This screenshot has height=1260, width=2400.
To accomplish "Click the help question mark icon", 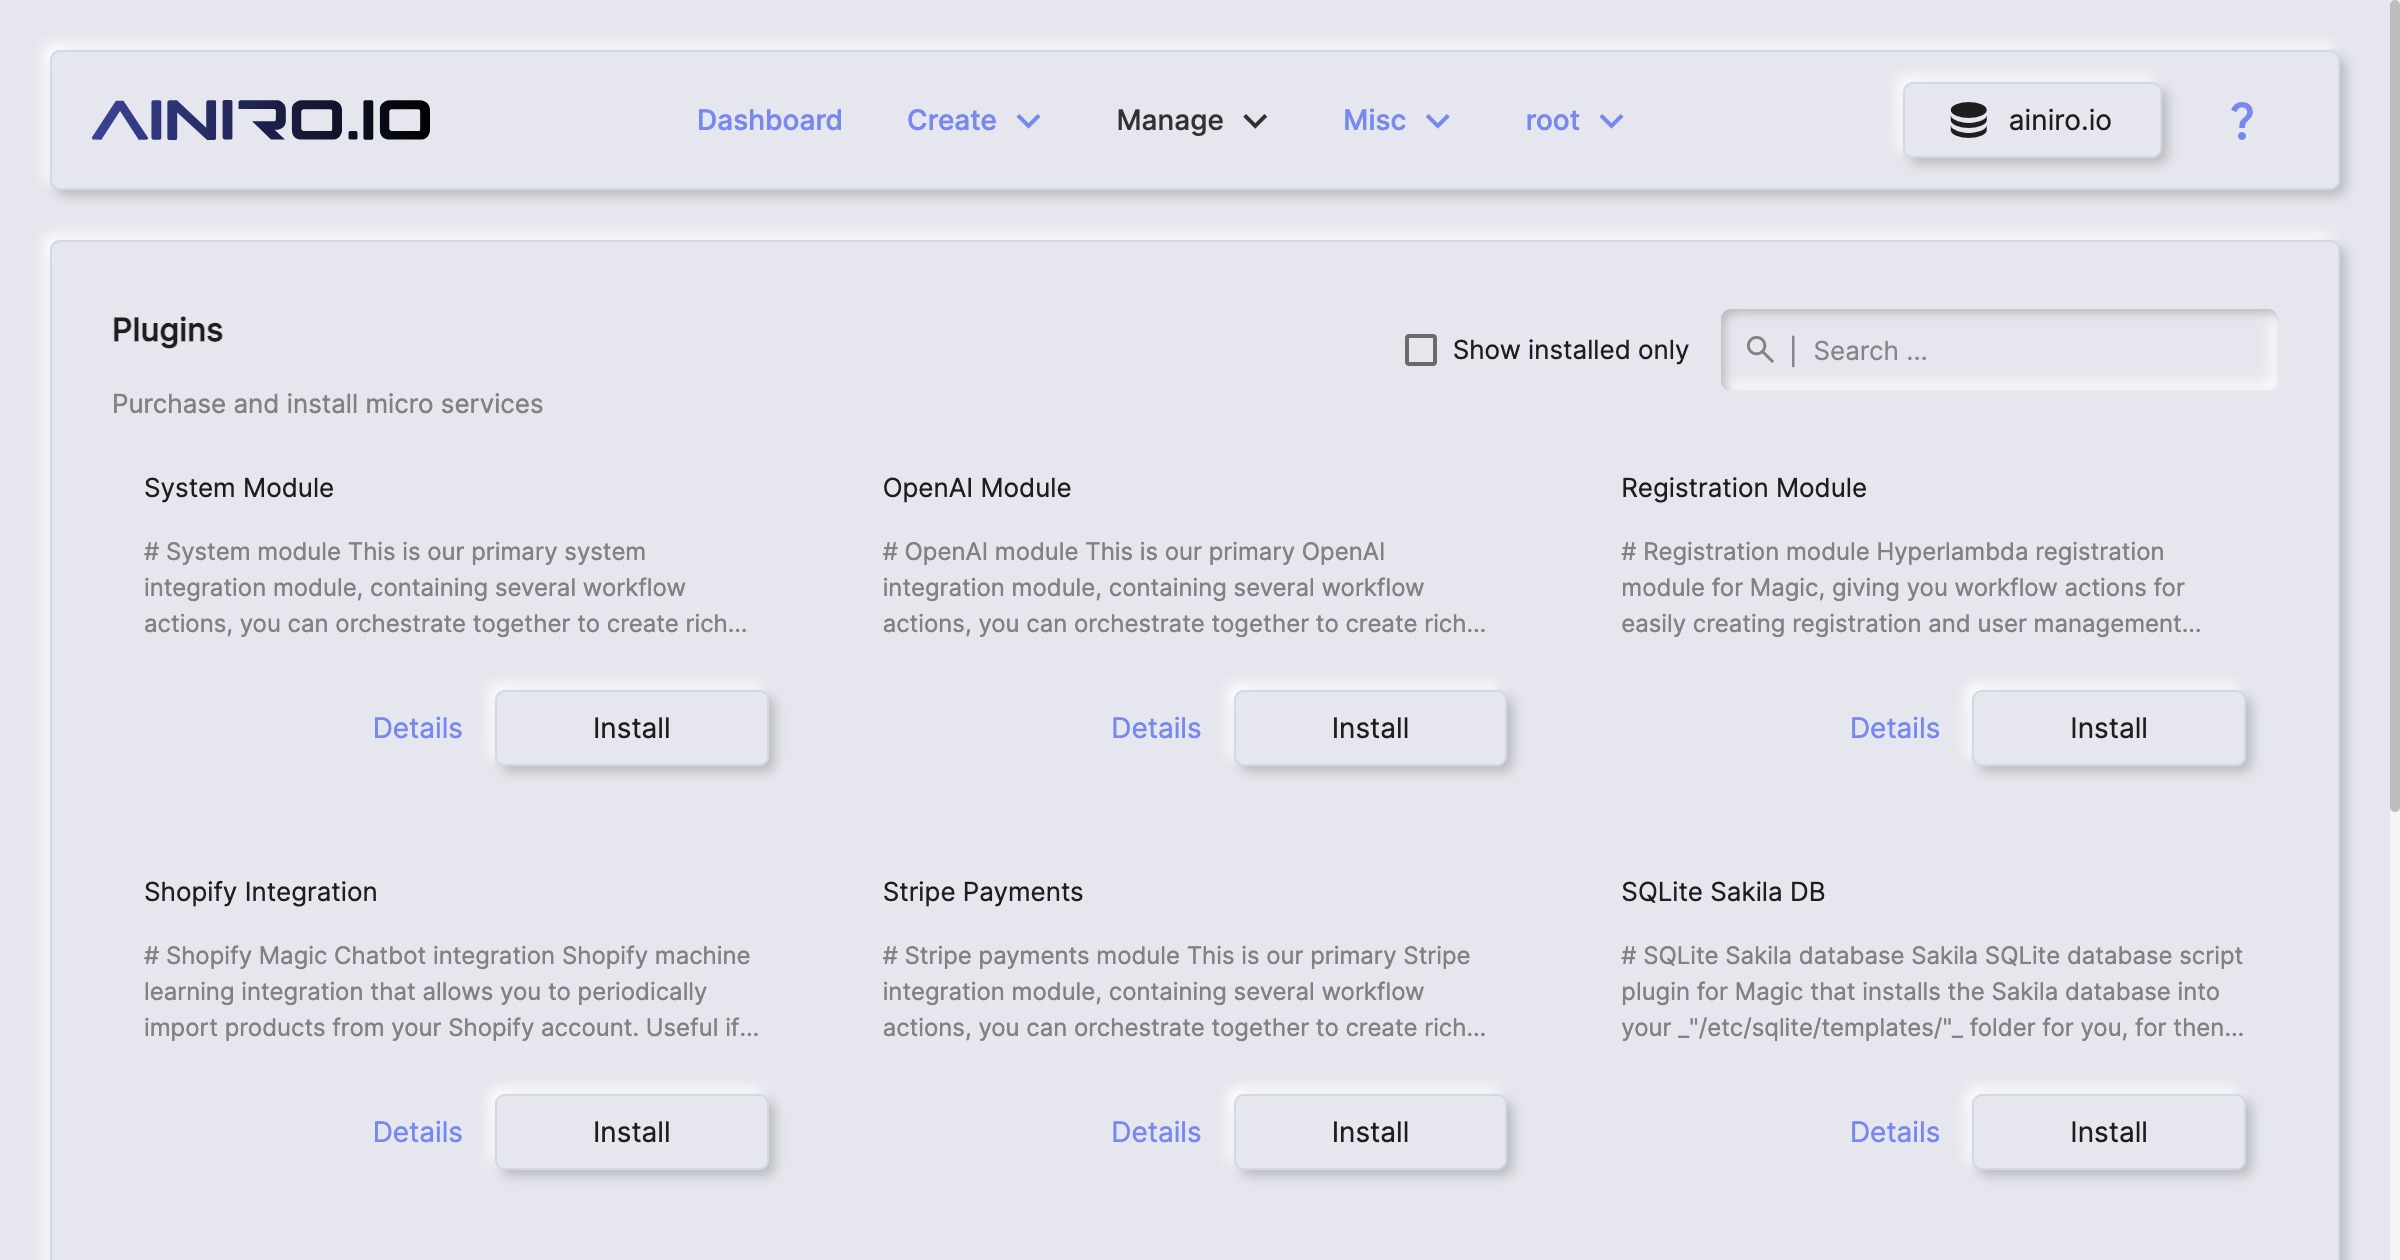I will point(2241,121).
